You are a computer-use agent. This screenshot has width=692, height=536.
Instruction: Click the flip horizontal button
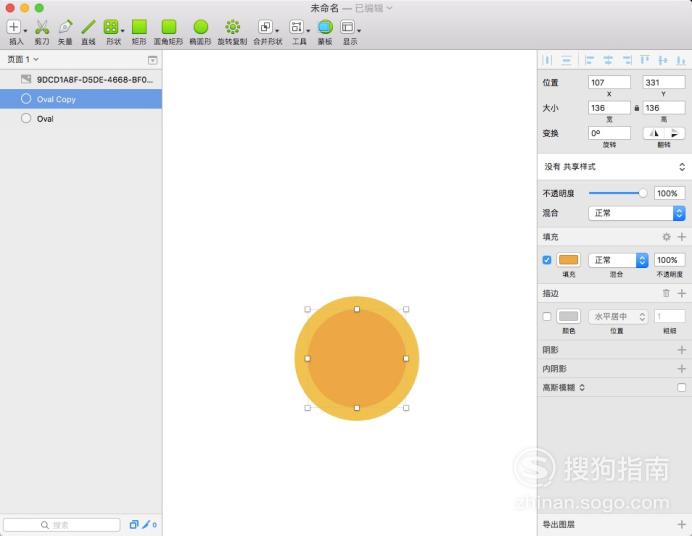click(x=654, y=133)
